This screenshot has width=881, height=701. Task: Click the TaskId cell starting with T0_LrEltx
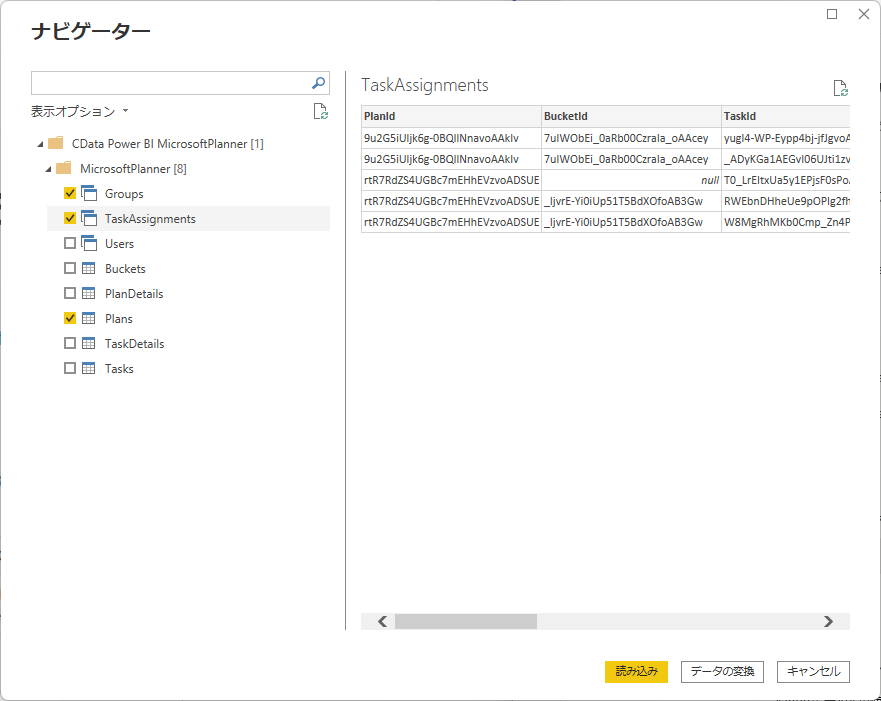pyautogui.click(x=785, y=180)
